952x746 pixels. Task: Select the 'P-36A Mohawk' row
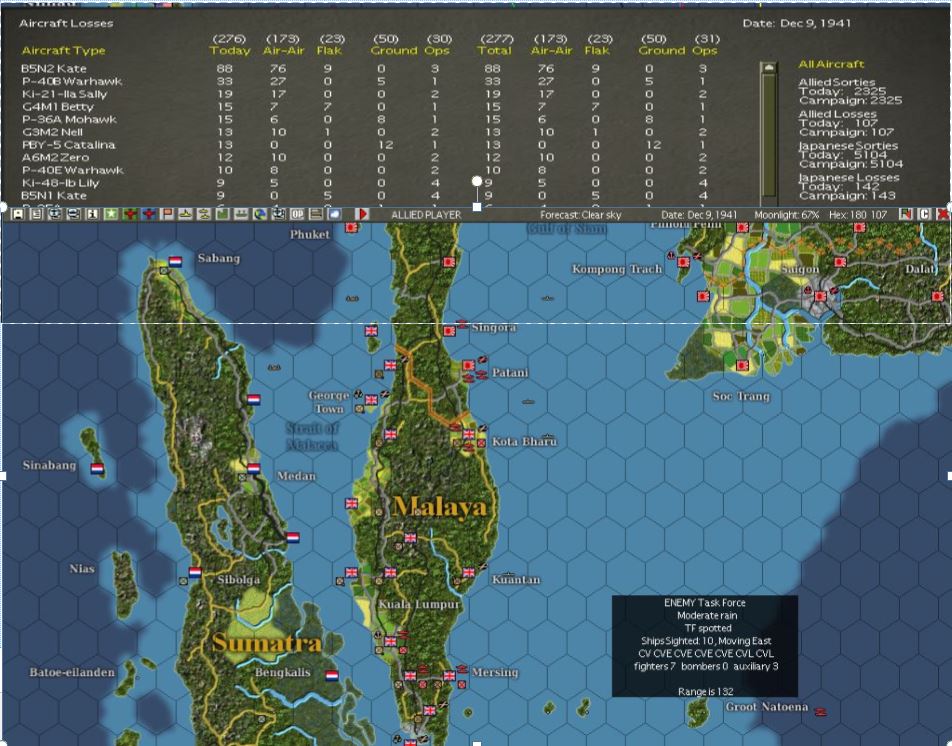[x=369, y=120]
